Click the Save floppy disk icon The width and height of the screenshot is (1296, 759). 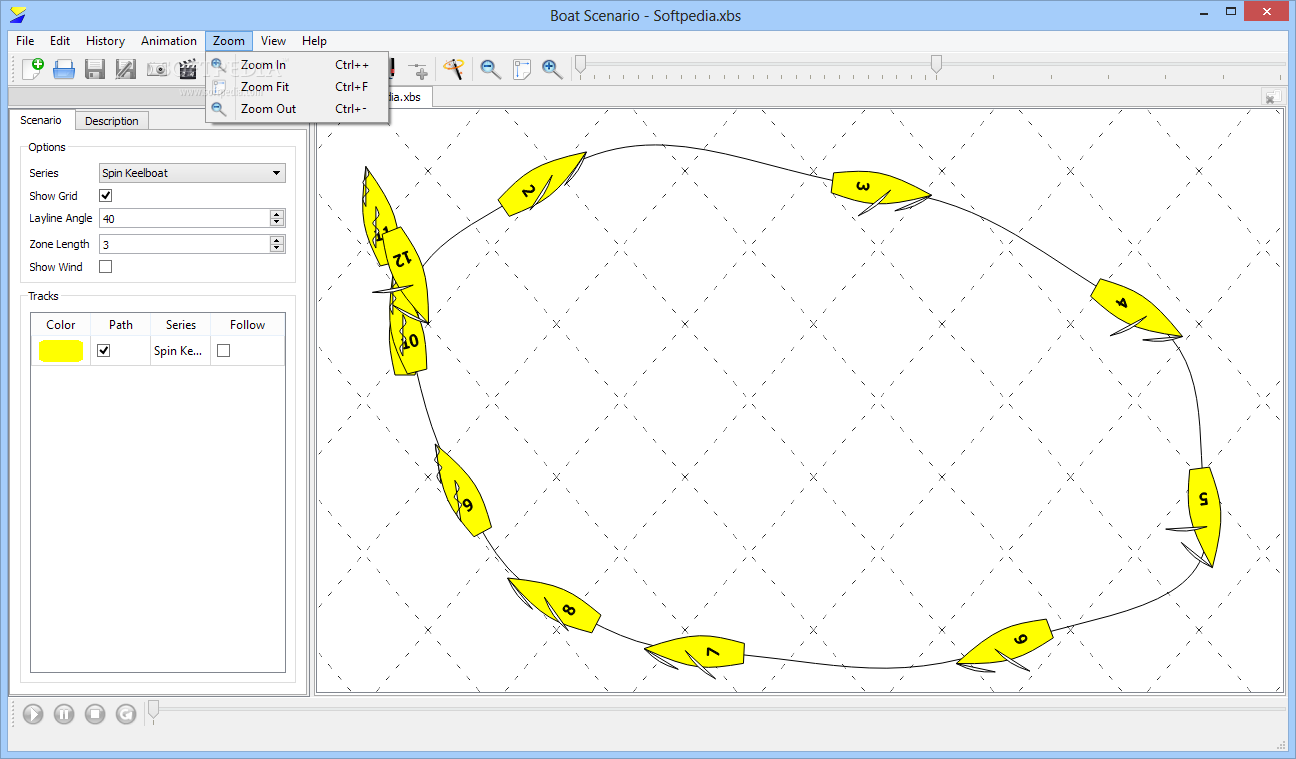pos(95,69)
